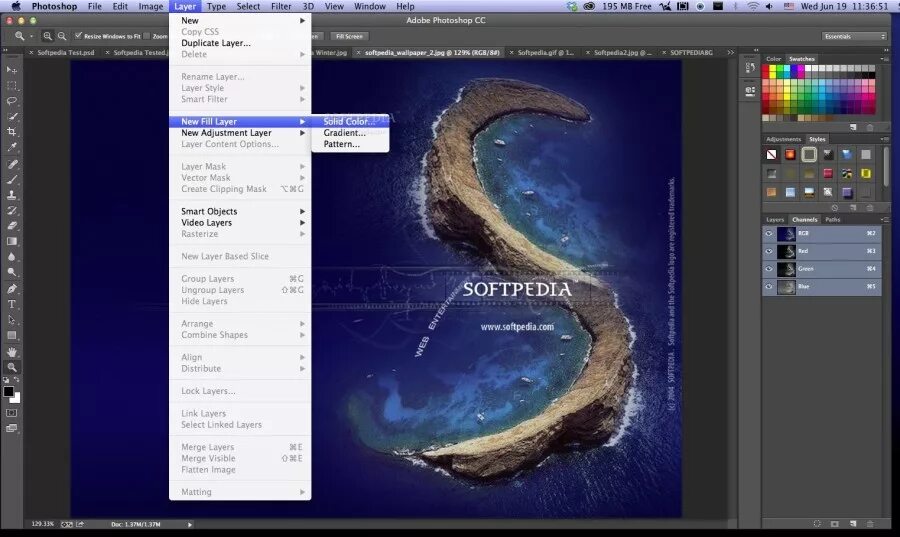900x537 pixels.
Task: Reset default foreground and background colors
Action: coord(6,380)
